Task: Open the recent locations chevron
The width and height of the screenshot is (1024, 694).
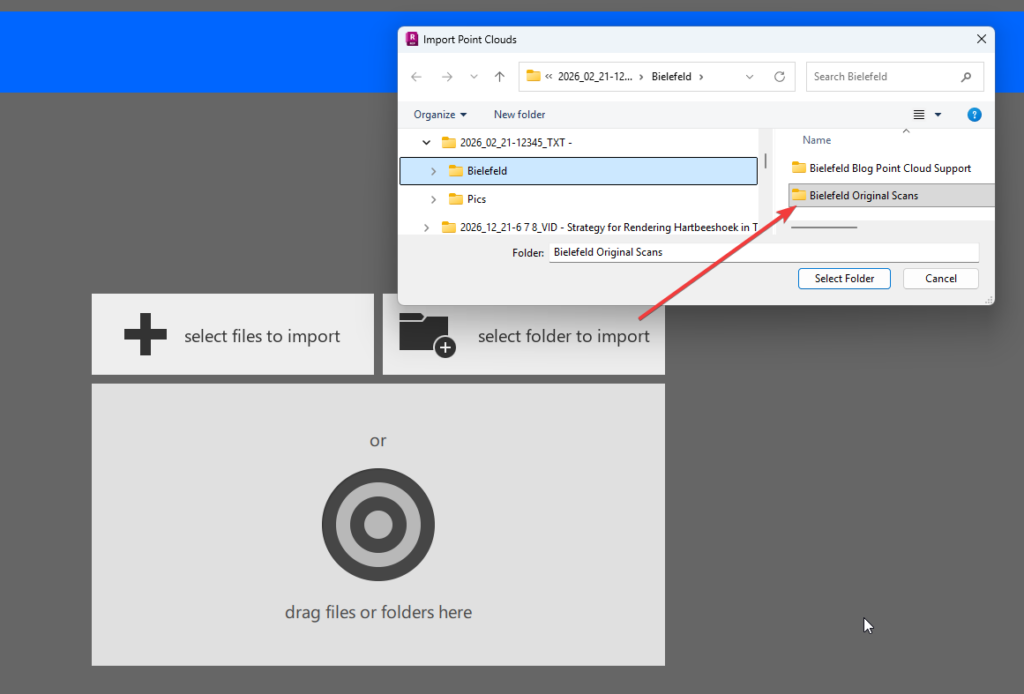Action: 473,77
